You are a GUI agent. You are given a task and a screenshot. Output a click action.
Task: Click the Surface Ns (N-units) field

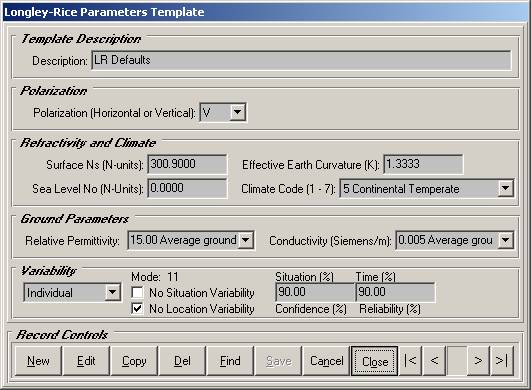[x=187, y=164]
